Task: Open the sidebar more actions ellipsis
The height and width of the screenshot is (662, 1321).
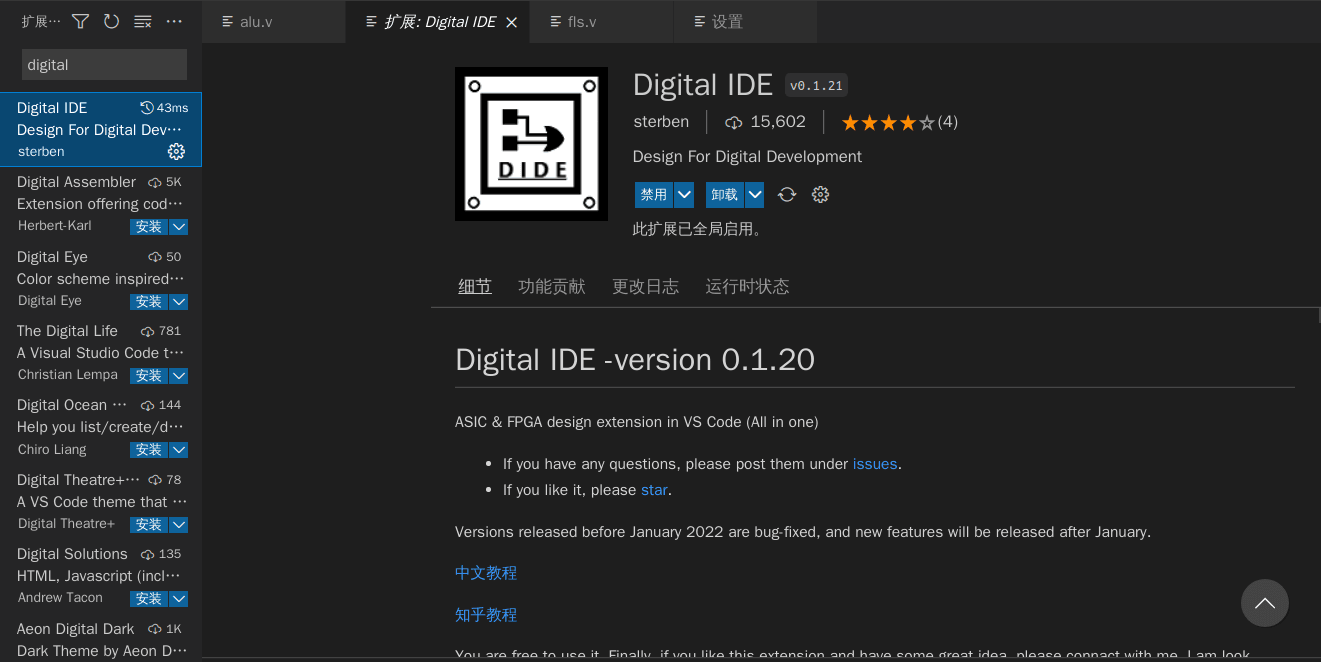Action: pyautogui.click(x=174, y=21)
